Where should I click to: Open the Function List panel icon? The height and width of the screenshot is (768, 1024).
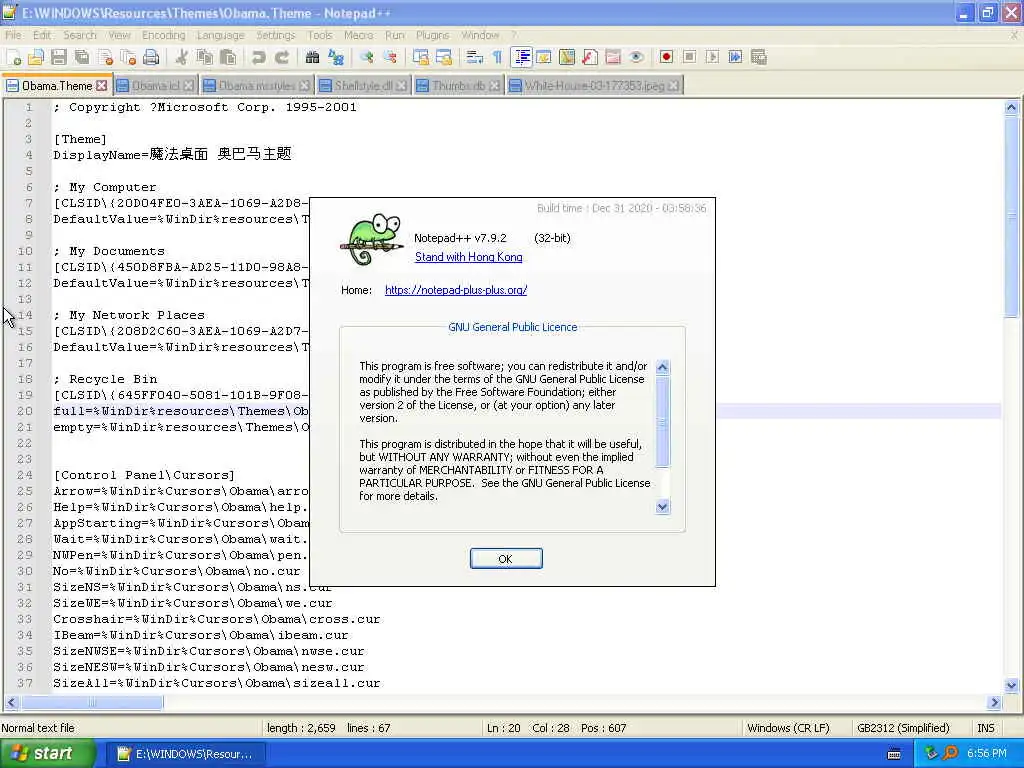click(x=590, y=57)
